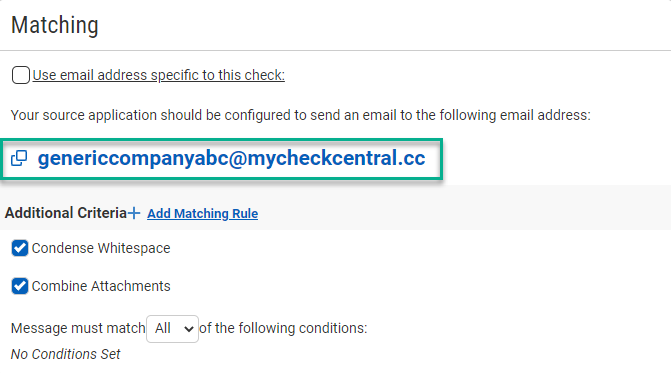Click the gray Additional Criteria bar background

pyautogui.click(x=462, y=208)
